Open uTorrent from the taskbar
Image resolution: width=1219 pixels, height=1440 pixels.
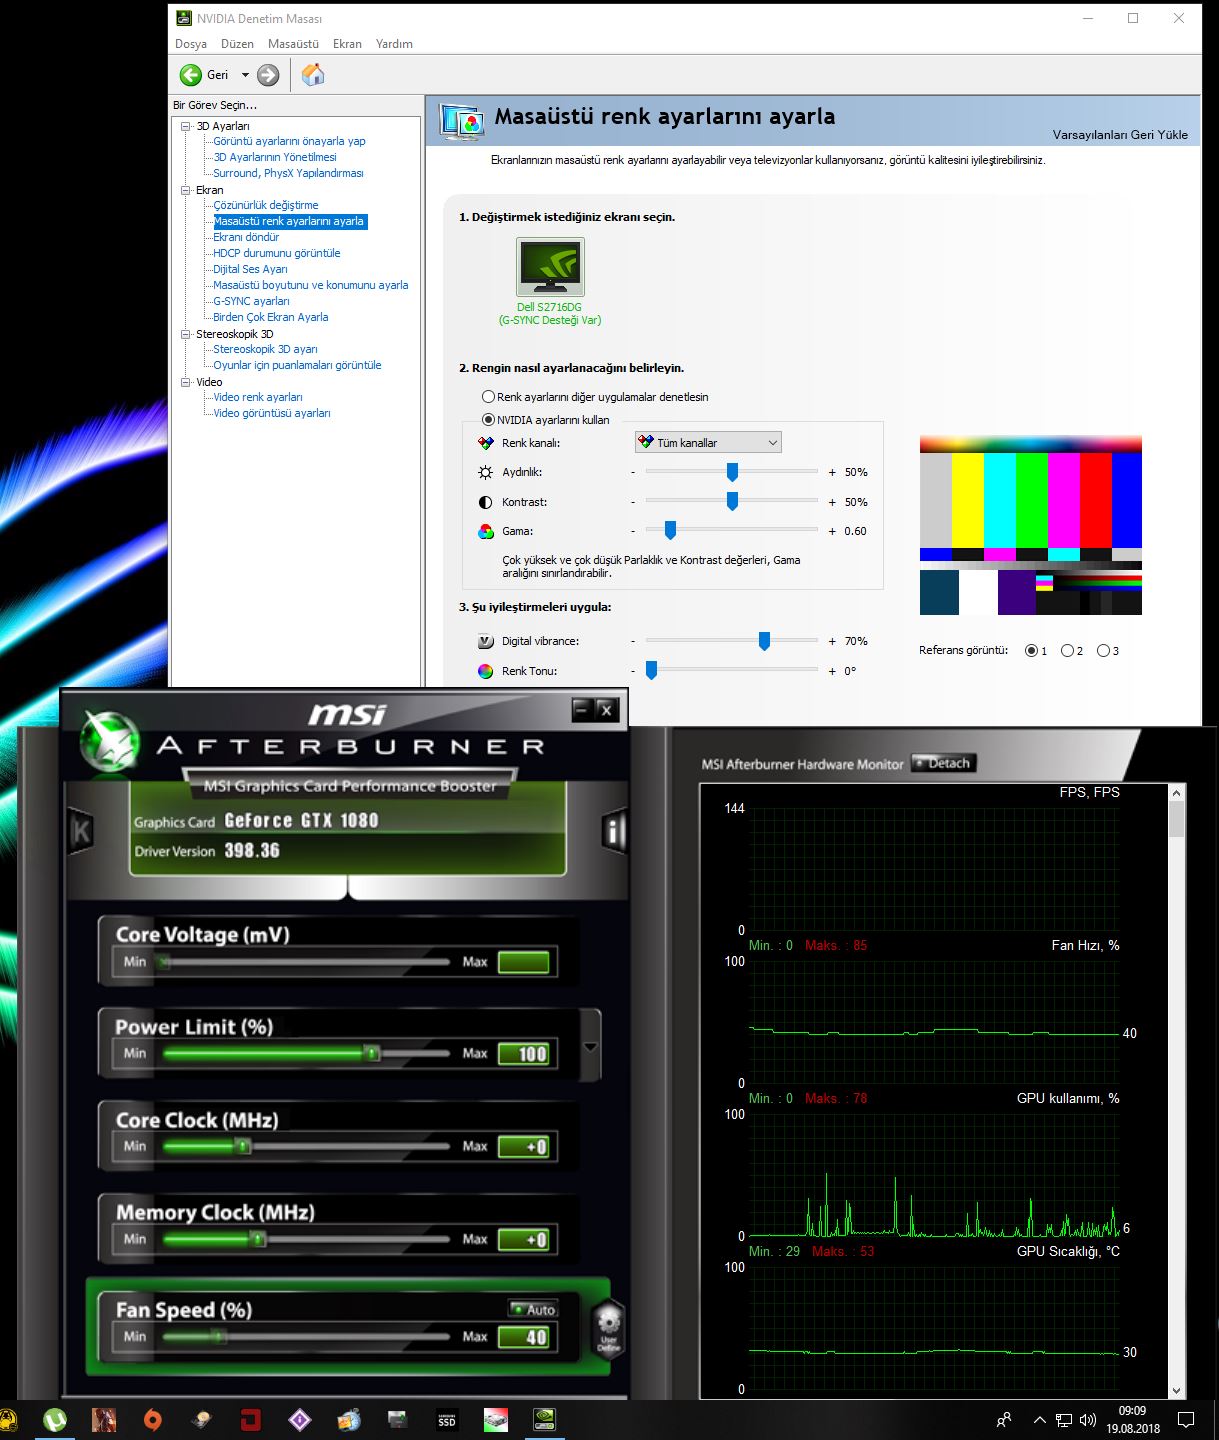tap(55, 1420)
